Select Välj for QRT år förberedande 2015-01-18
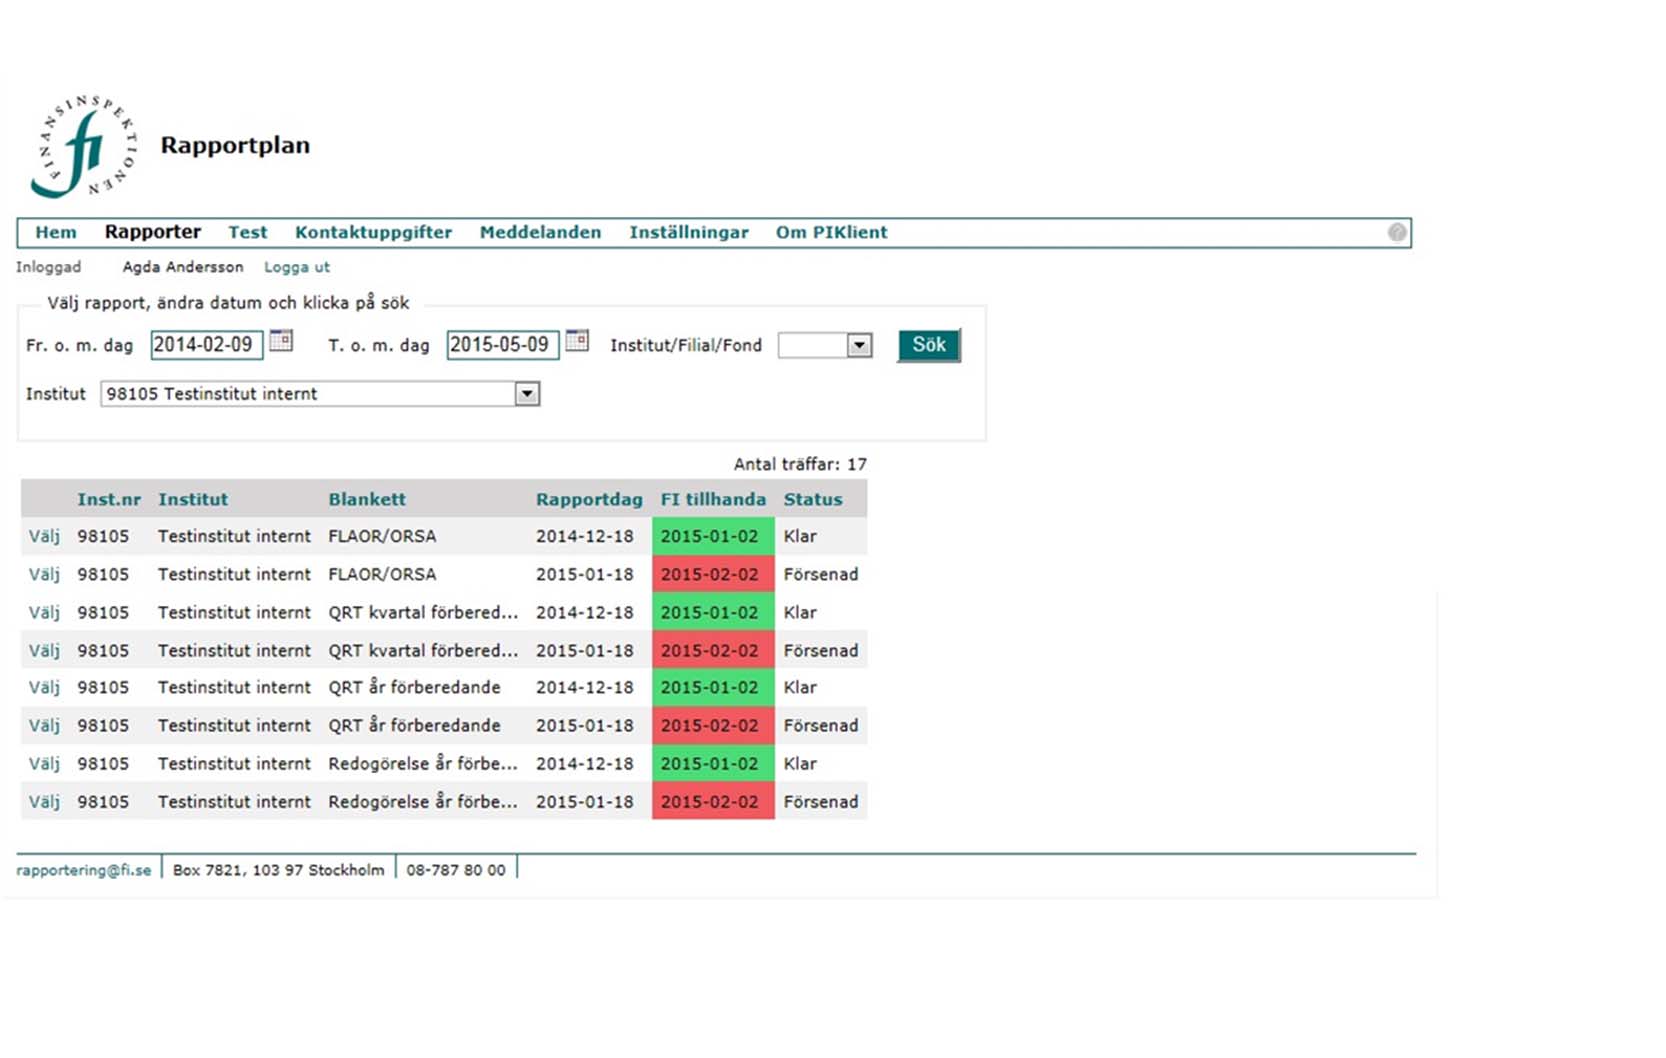This screenshot has height=1058, width=1666. click(x=44, y=725)
